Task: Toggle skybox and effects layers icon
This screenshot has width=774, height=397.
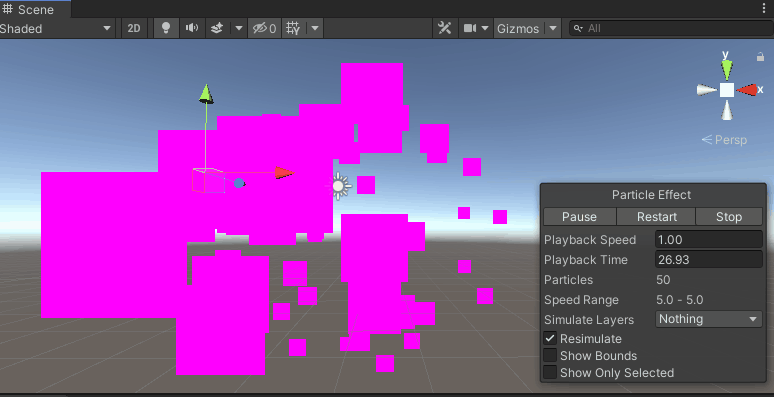Action: tap(217, 29)
